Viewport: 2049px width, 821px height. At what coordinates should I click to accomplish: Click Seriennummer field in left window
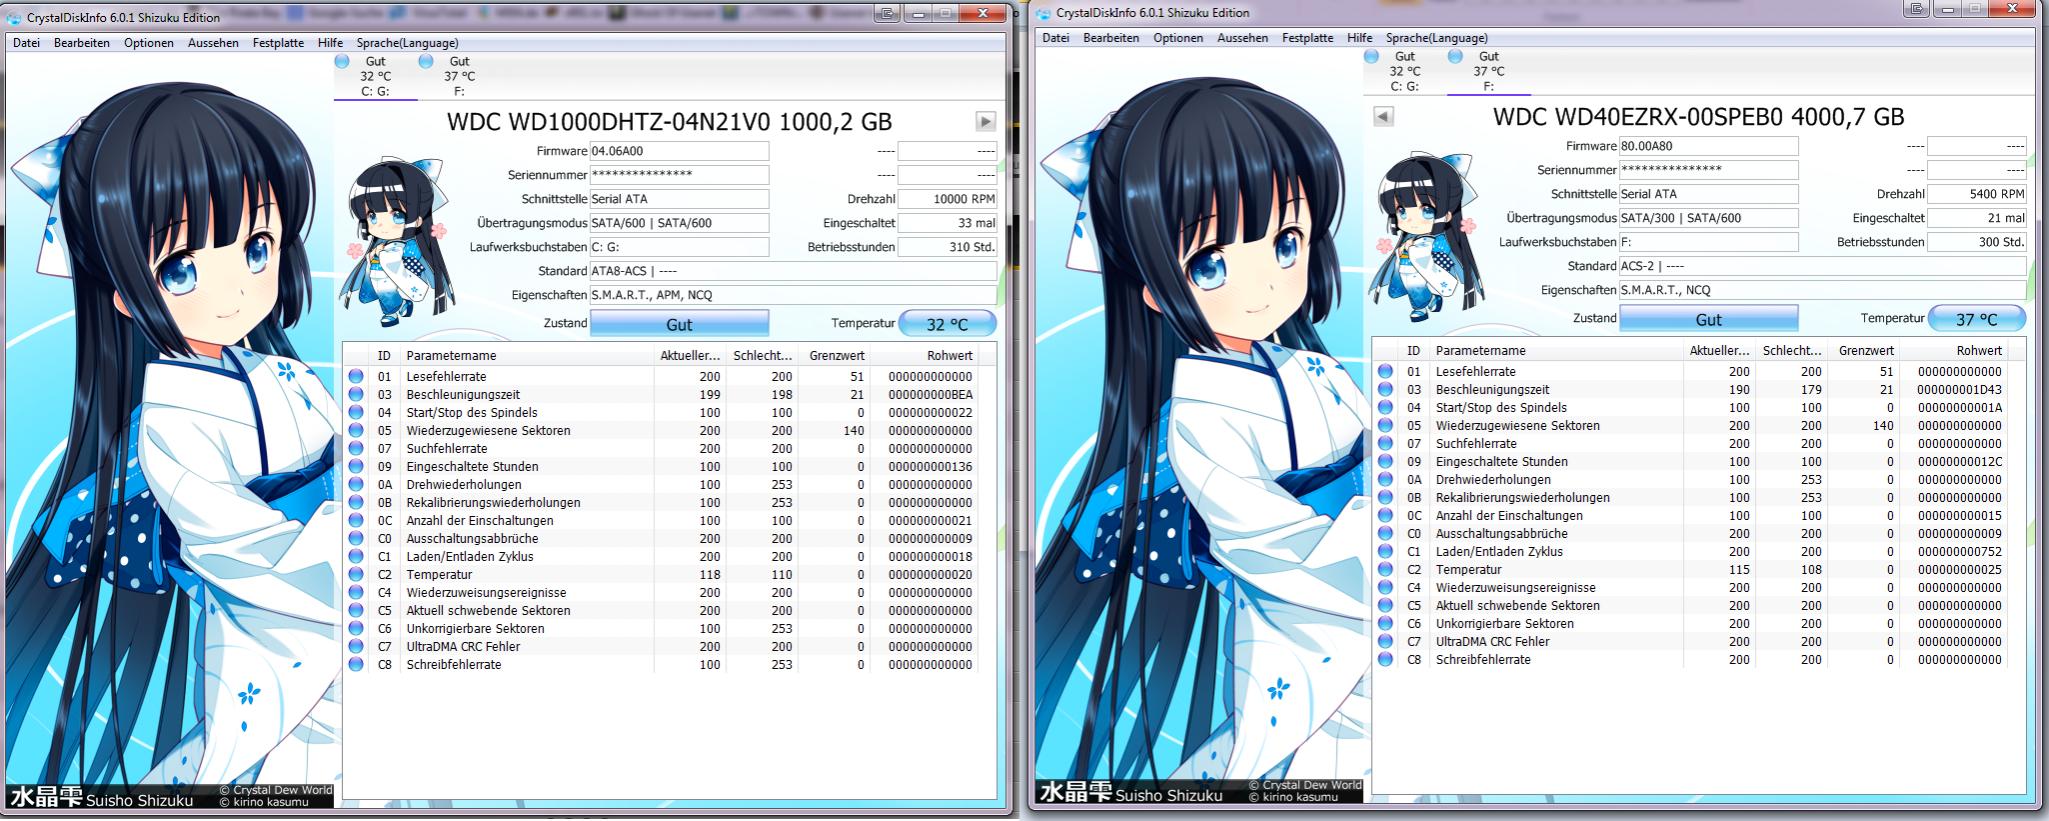(x=679, y=175)
